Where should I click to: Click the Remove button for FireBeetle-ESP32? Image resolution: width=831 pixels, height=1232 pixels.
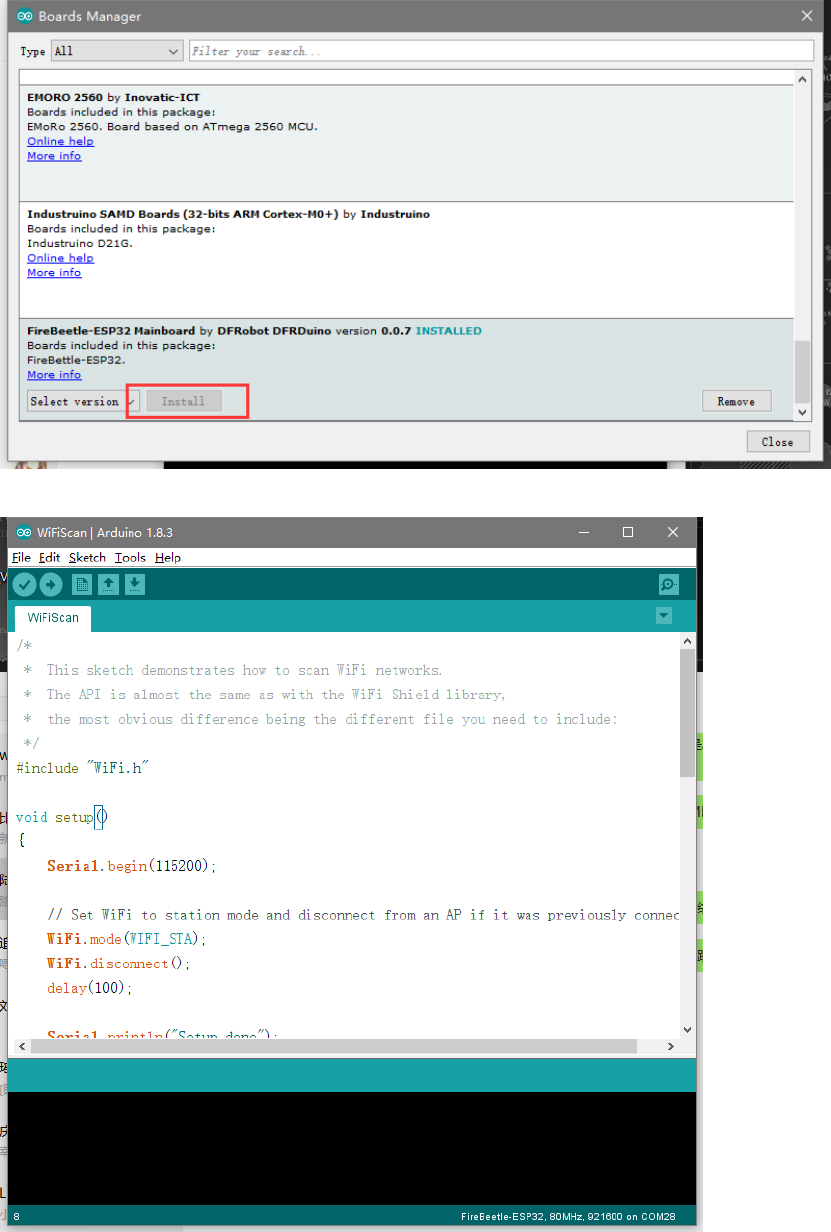736,401
